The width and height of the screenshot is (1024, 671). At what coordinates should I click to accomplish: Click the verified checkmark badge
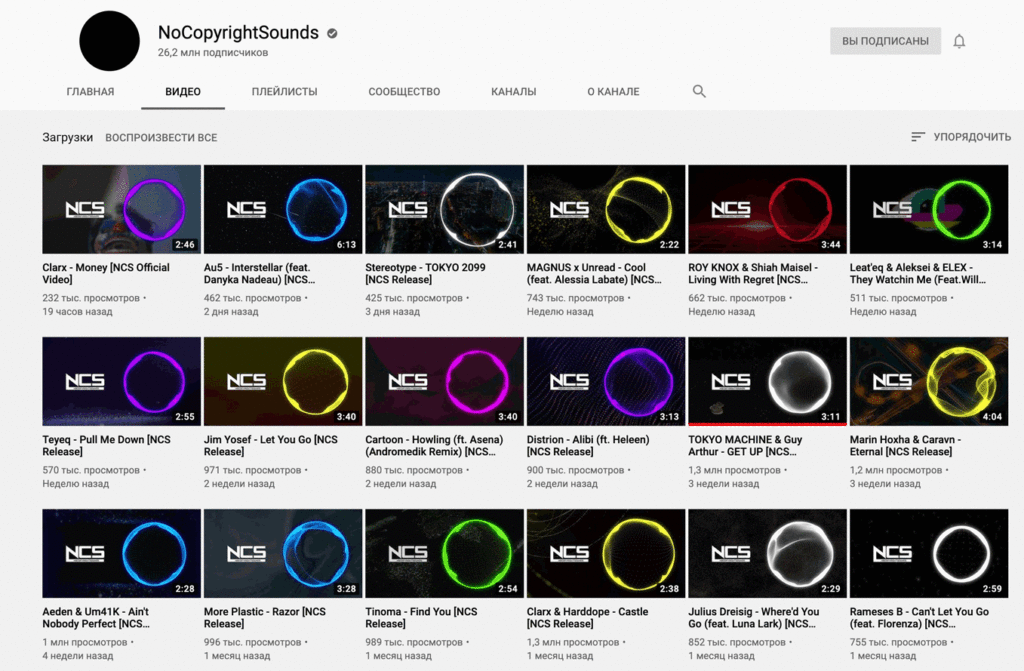pyautogui.click(x=332, y=33)
